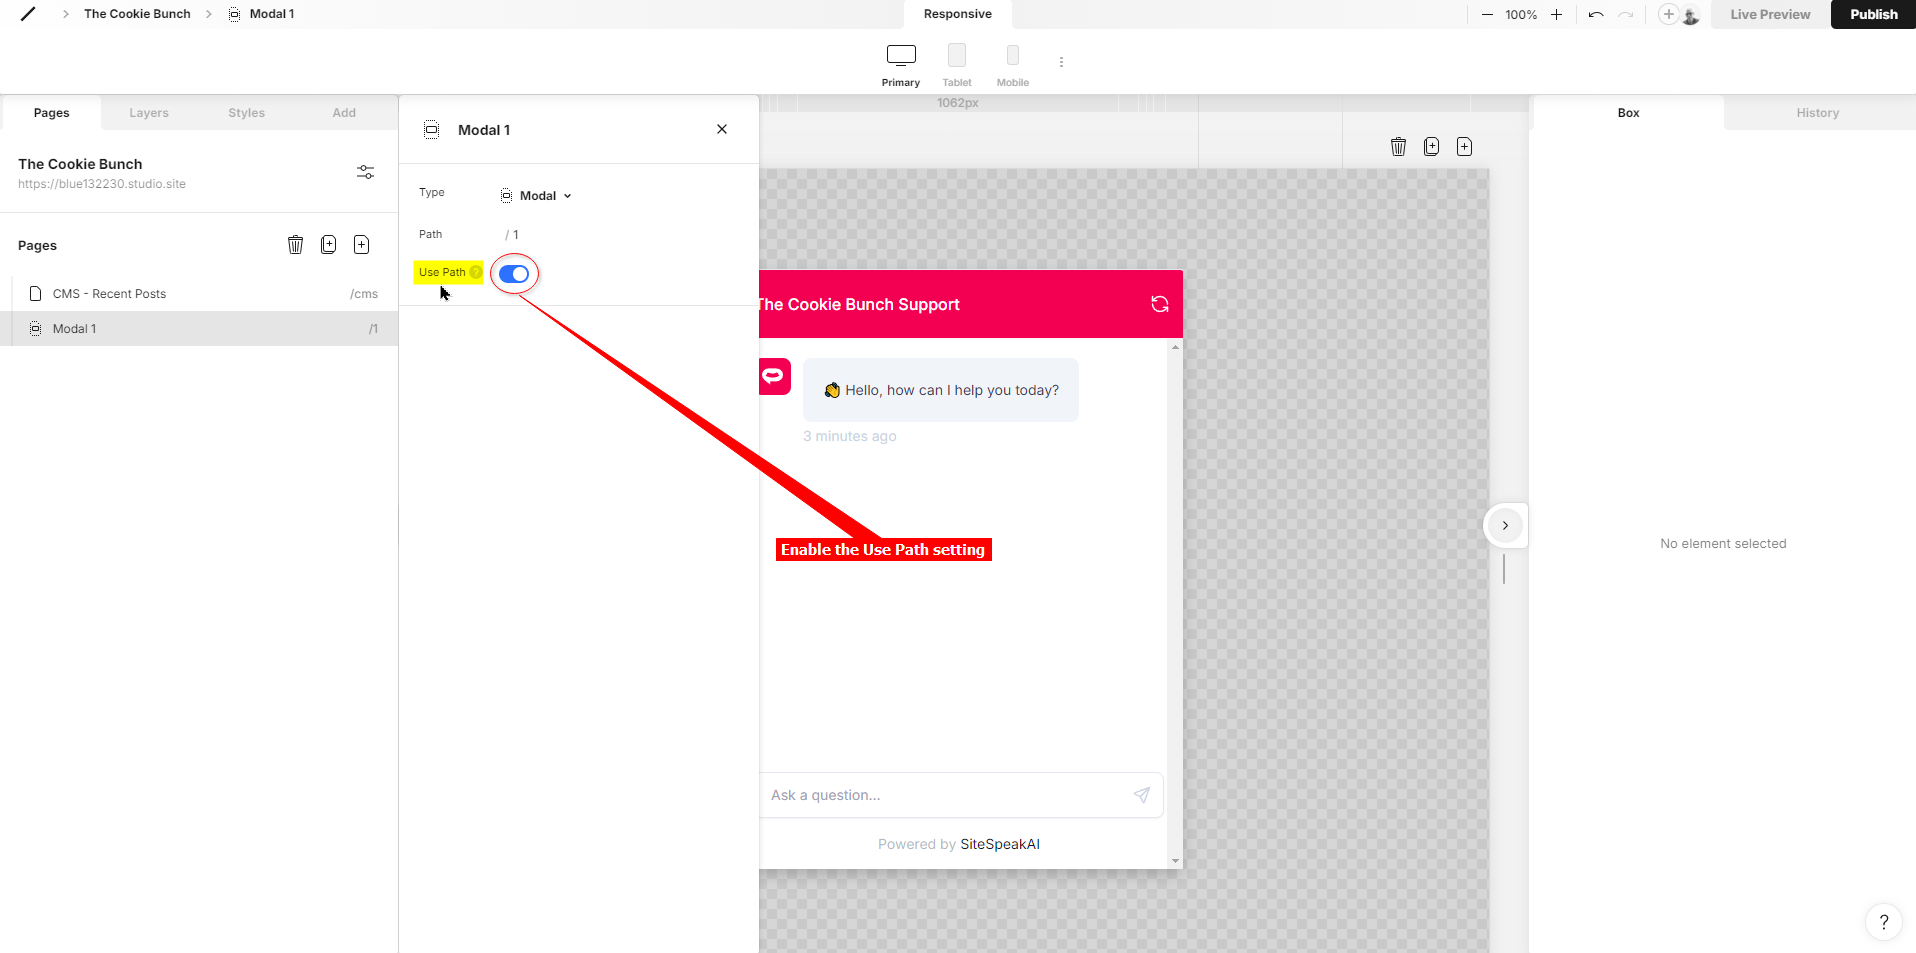Click the canvas add icon

pos(1464,147)
